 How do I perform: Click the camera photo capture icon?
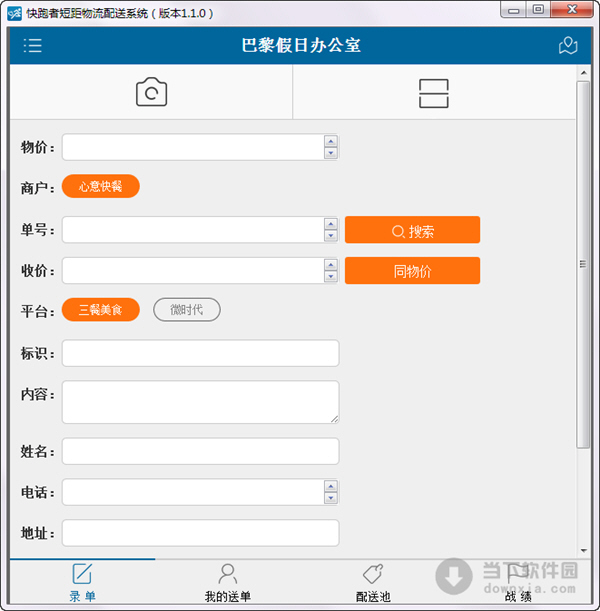(x=151, y=92)
